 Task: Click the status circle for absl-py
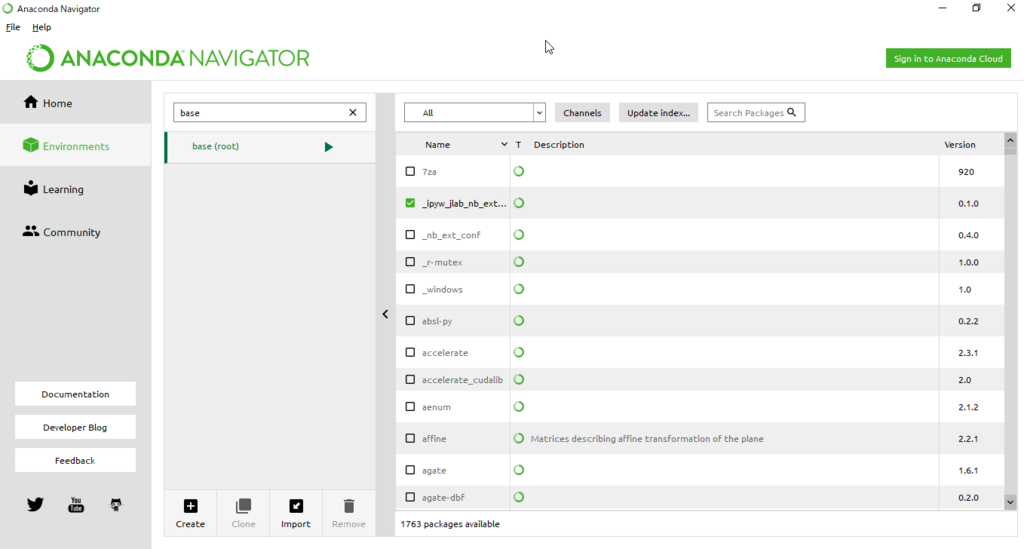[519, 321]
